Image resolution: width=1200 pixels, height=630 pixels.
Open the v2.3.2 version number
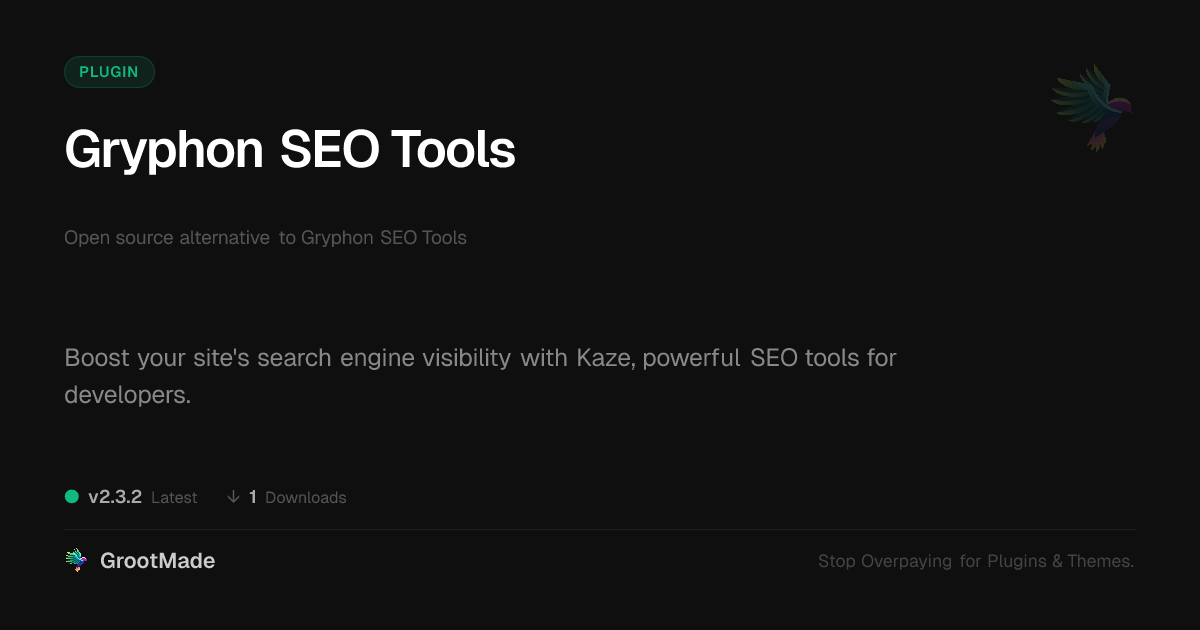pos(115,497)
